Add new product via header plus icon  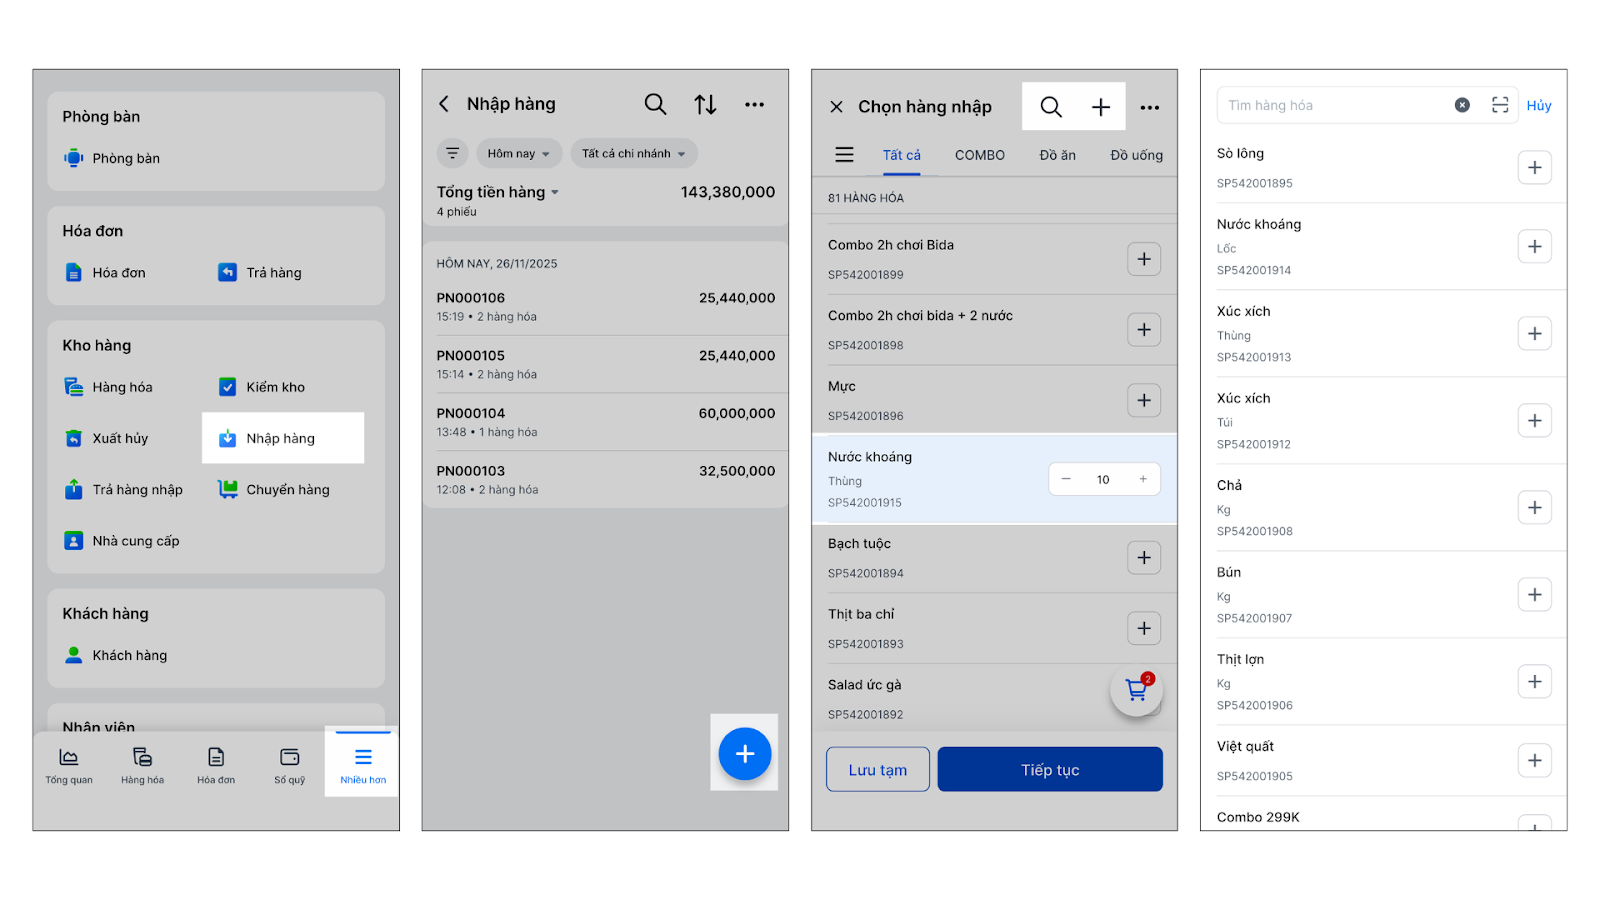click(1100, 107)
